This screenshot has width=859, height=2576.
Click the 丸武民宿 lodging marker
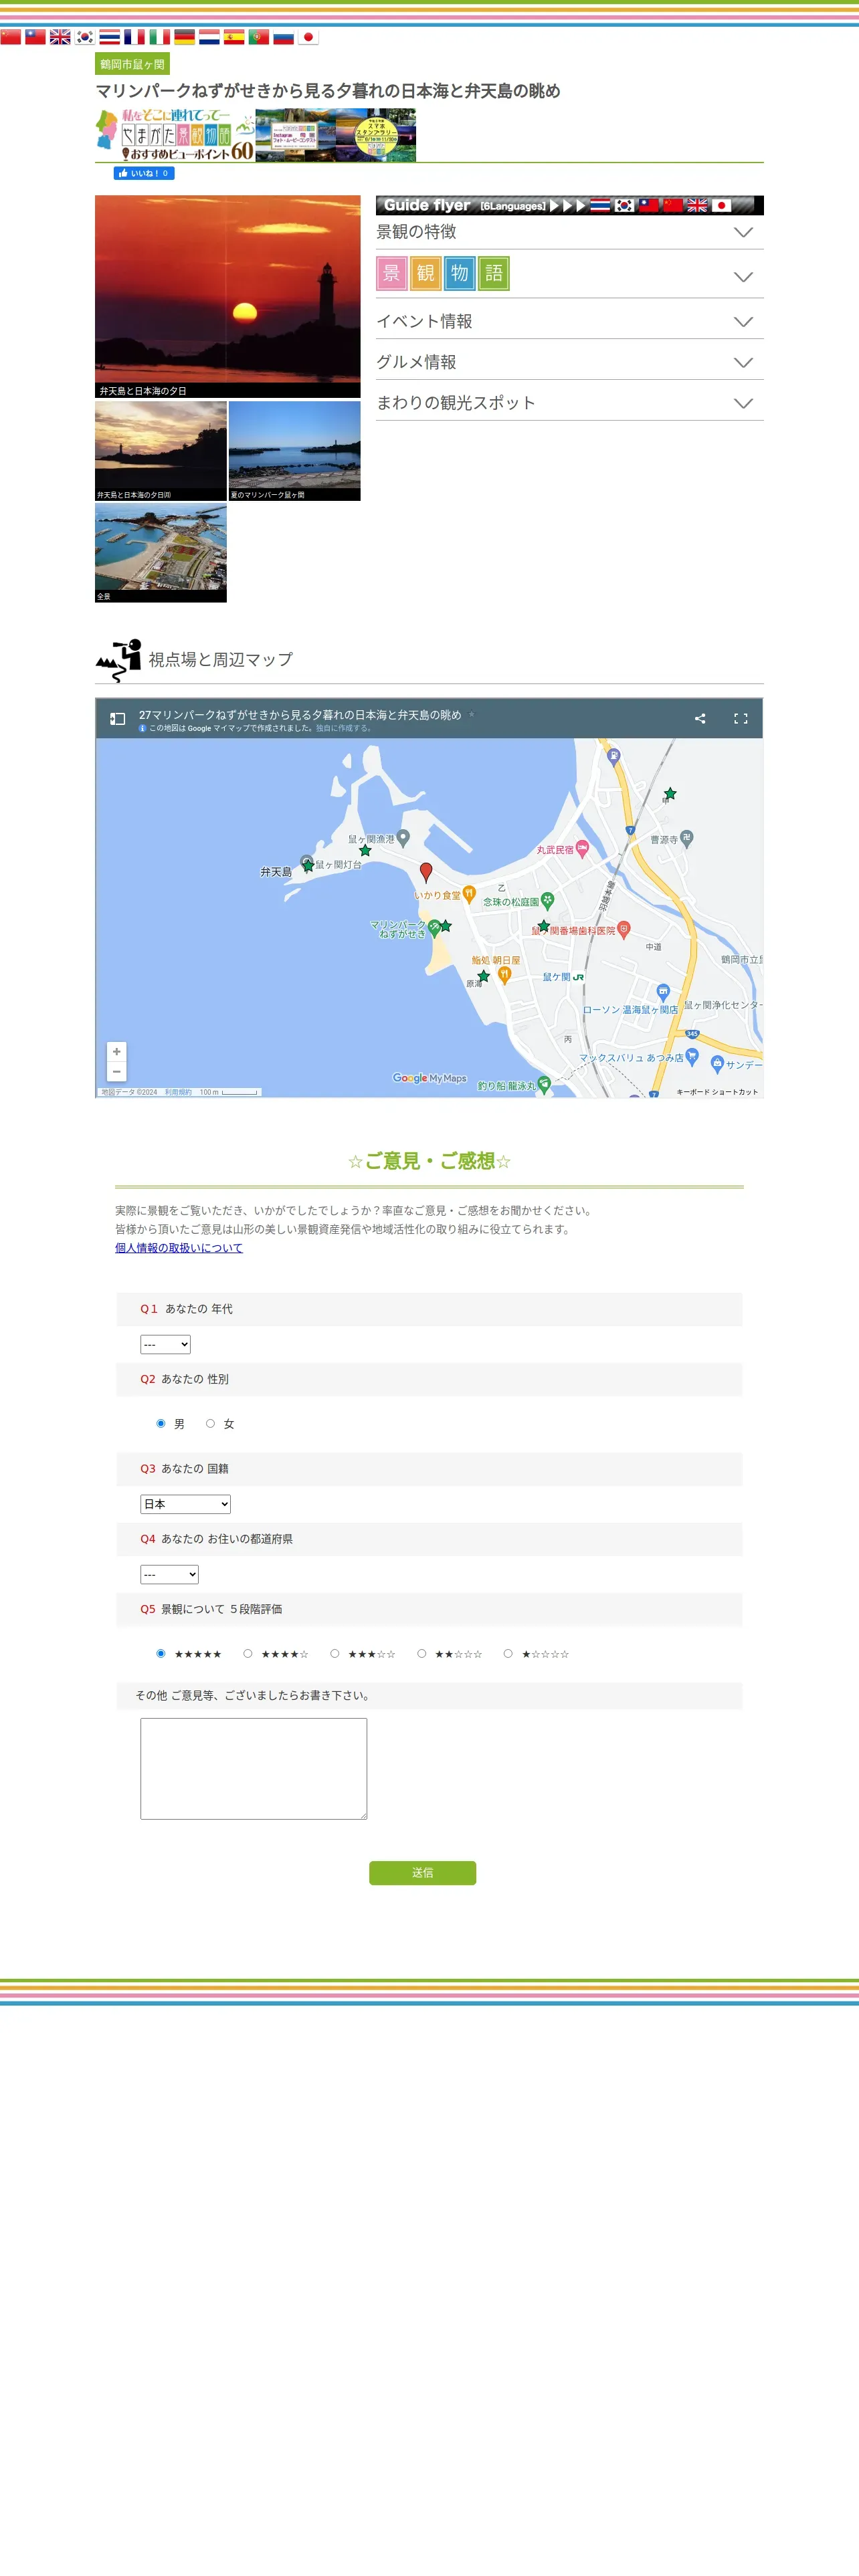pos(582,849)
